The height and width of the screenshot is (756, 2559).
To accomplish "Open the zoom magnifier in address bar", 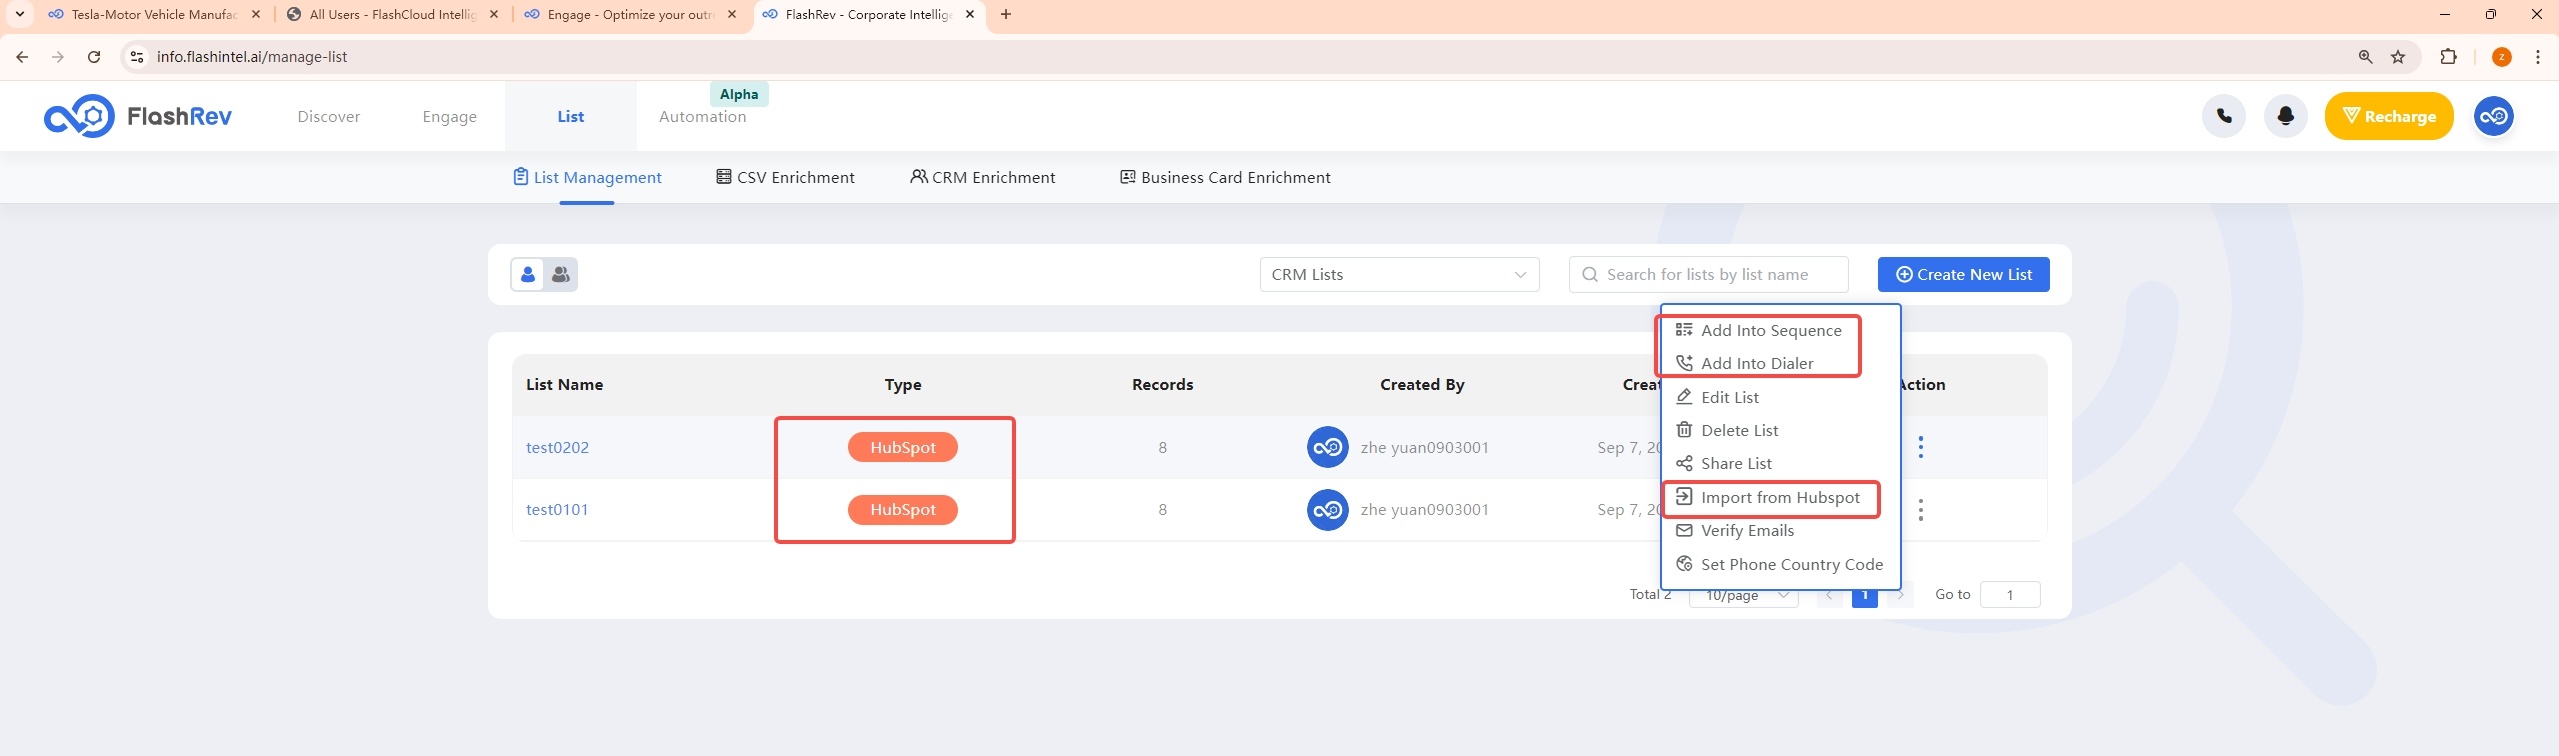I will coord(2366,57).
